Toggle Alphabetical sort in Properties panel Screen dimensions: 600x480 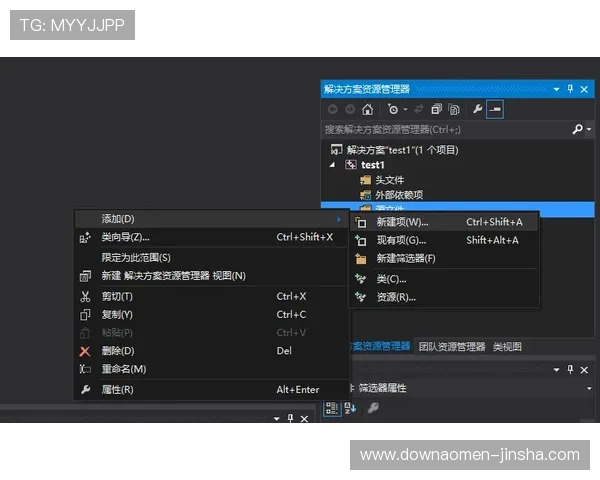pyautogui.click(x=350, y=408)
